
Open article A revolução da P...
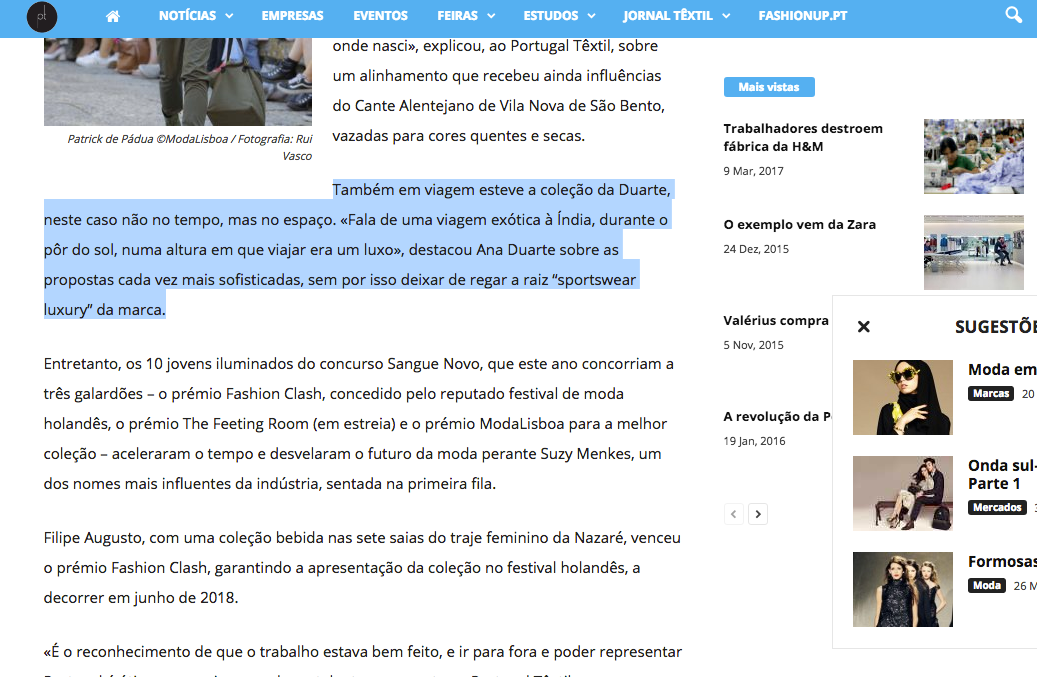(x=777, y=417)
